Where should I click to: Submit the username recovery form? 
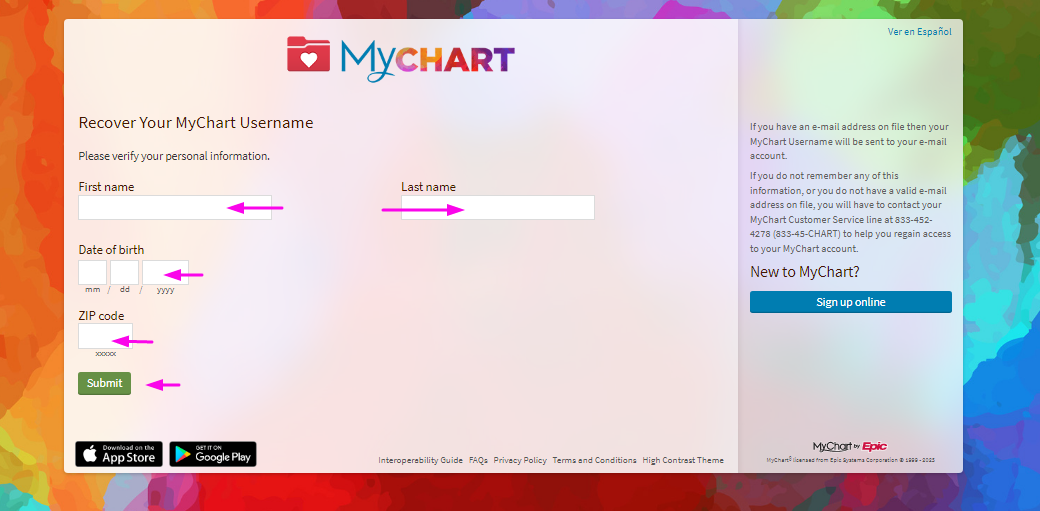pos(105,384)
